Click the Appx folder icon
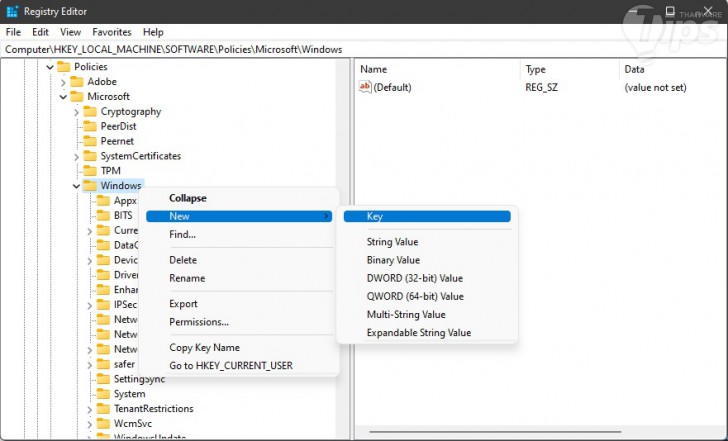 103,201
